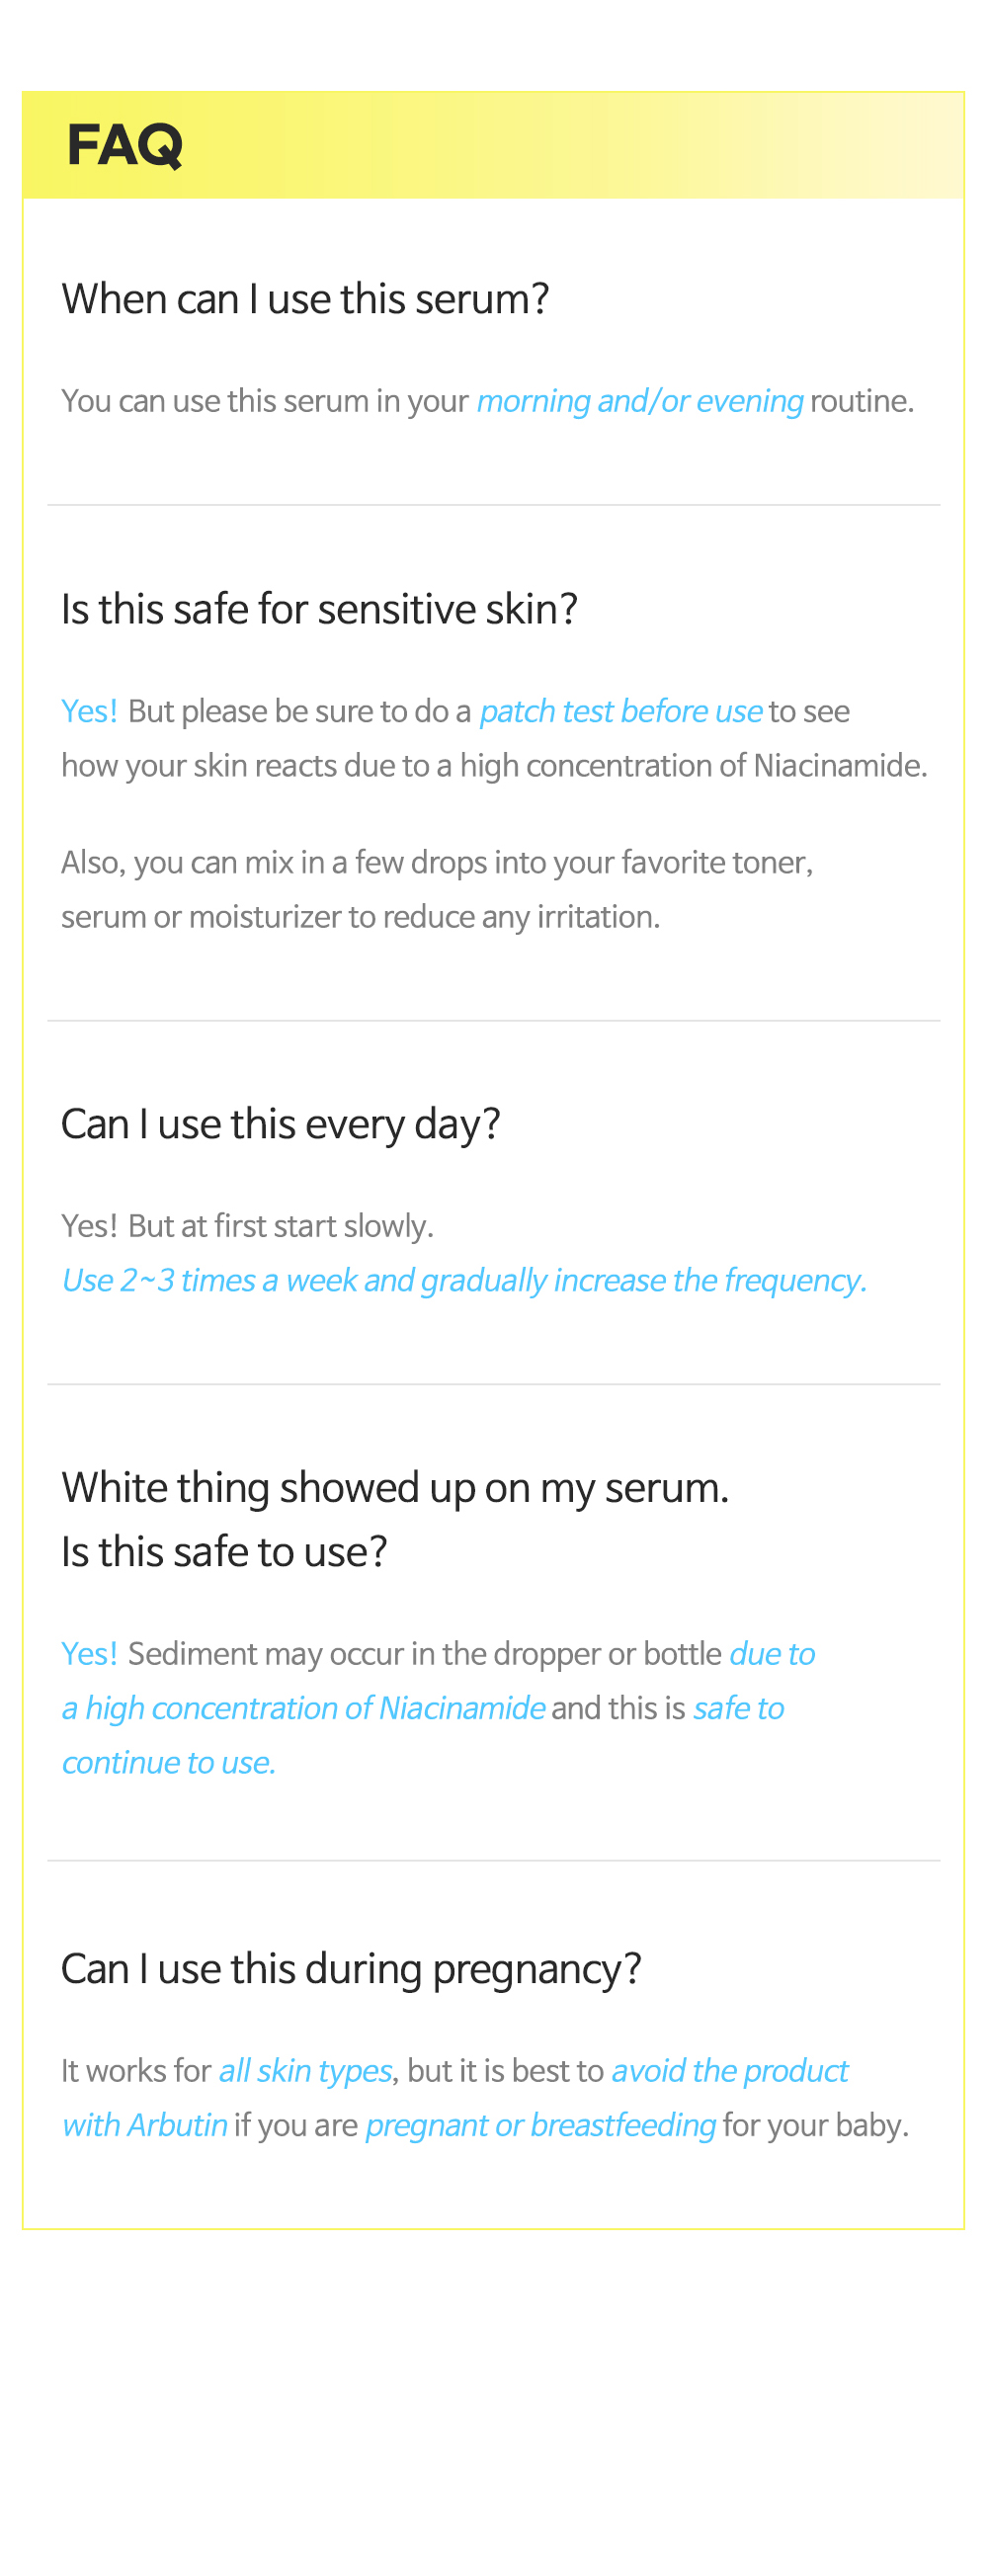This screenshot has width=988, height=2576.
Task: Click the blue 'Yes!' before 'Sediment may occur'
Action: point(89,1654)
